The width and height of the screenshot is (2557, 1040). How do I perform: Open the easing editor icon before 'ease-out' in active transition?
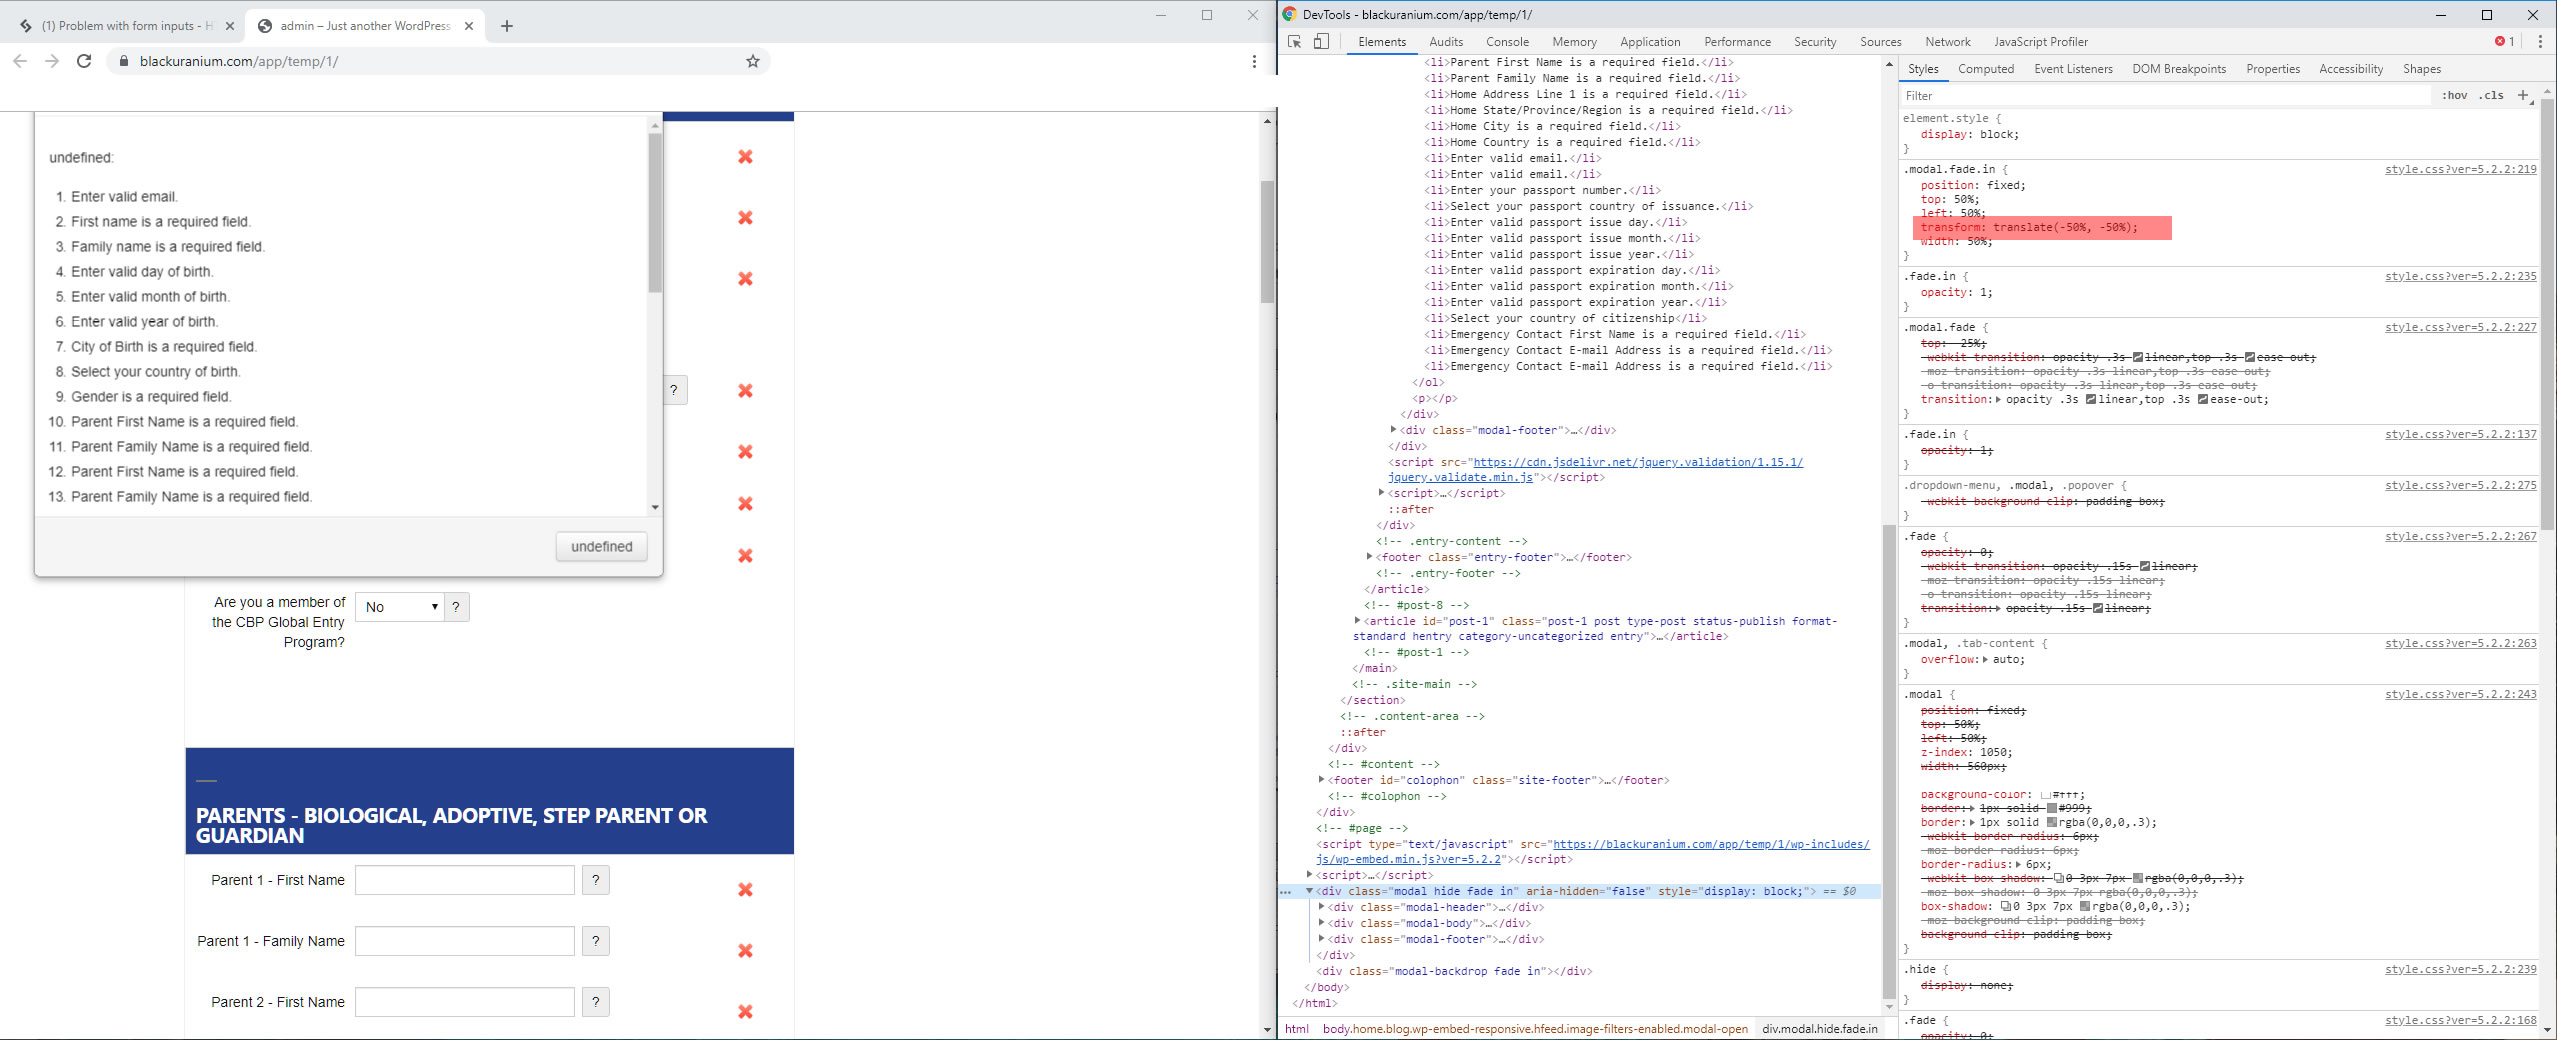[2203, 399]
